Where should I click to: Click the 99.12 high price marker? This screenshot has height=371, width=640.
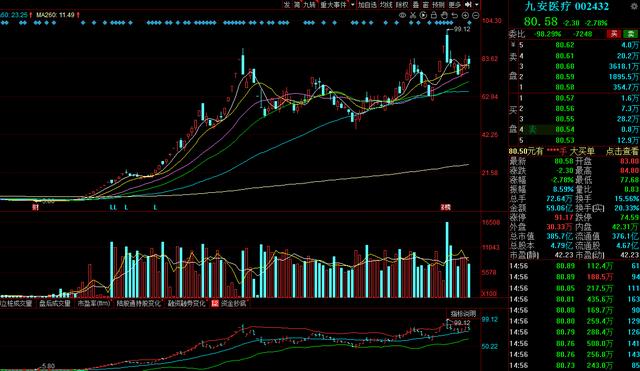[462, 29]
